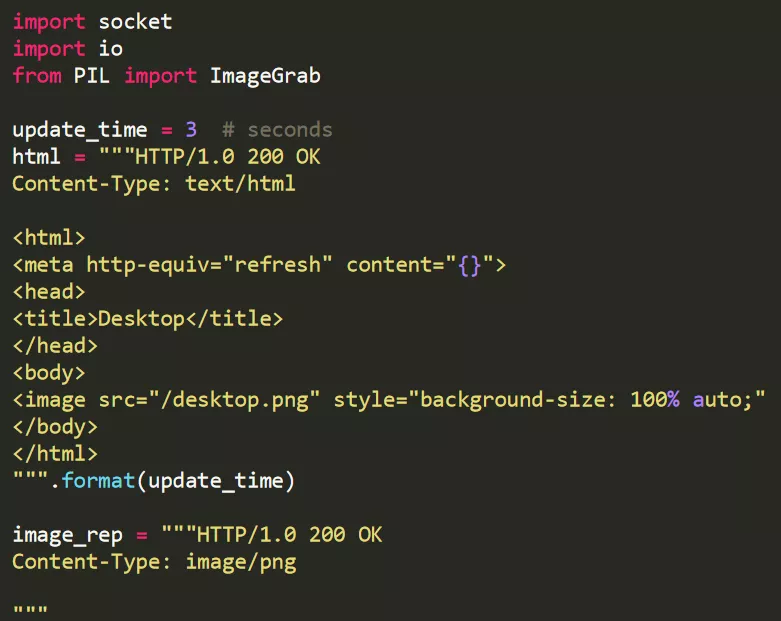Image resolution: width=781 pixels, height=621 pixels.
Task: Click 'background-size' style property
Action: tap(512, 400)
